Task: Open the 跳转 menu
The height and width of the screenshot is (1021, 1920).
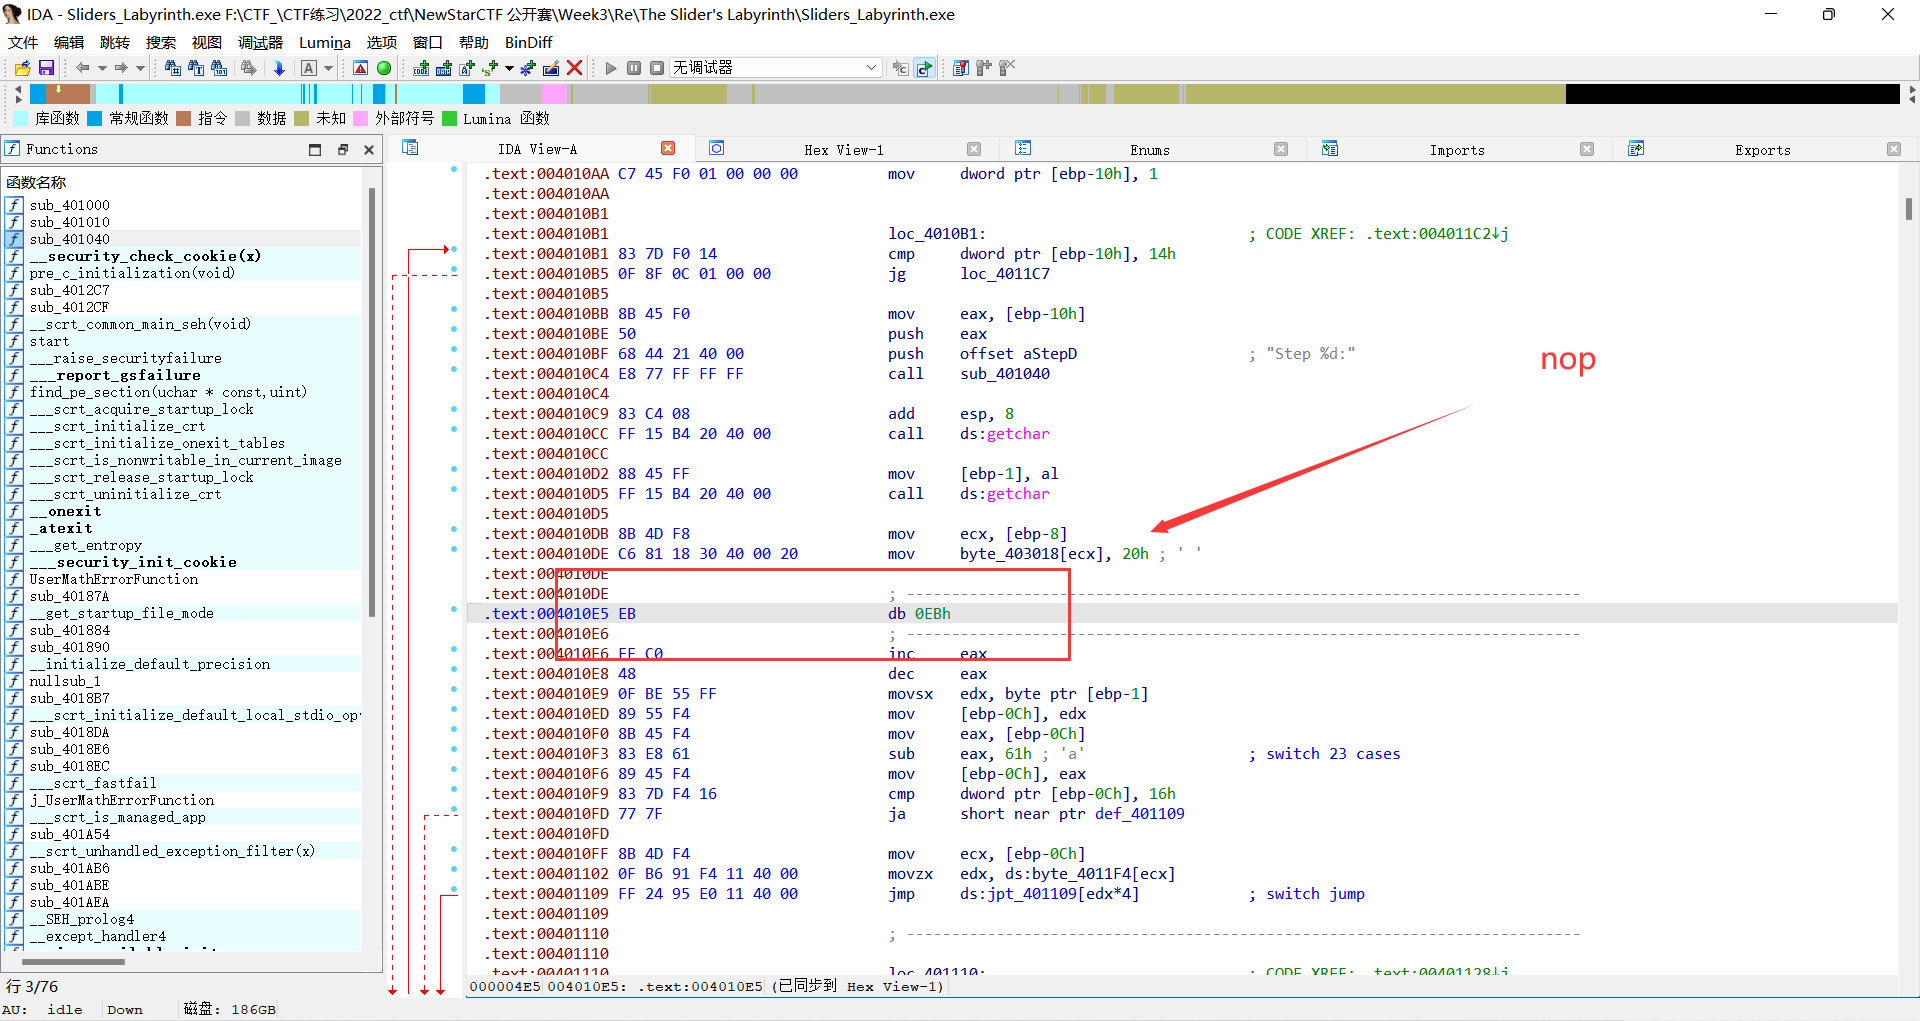Action: tap(115, 42)
